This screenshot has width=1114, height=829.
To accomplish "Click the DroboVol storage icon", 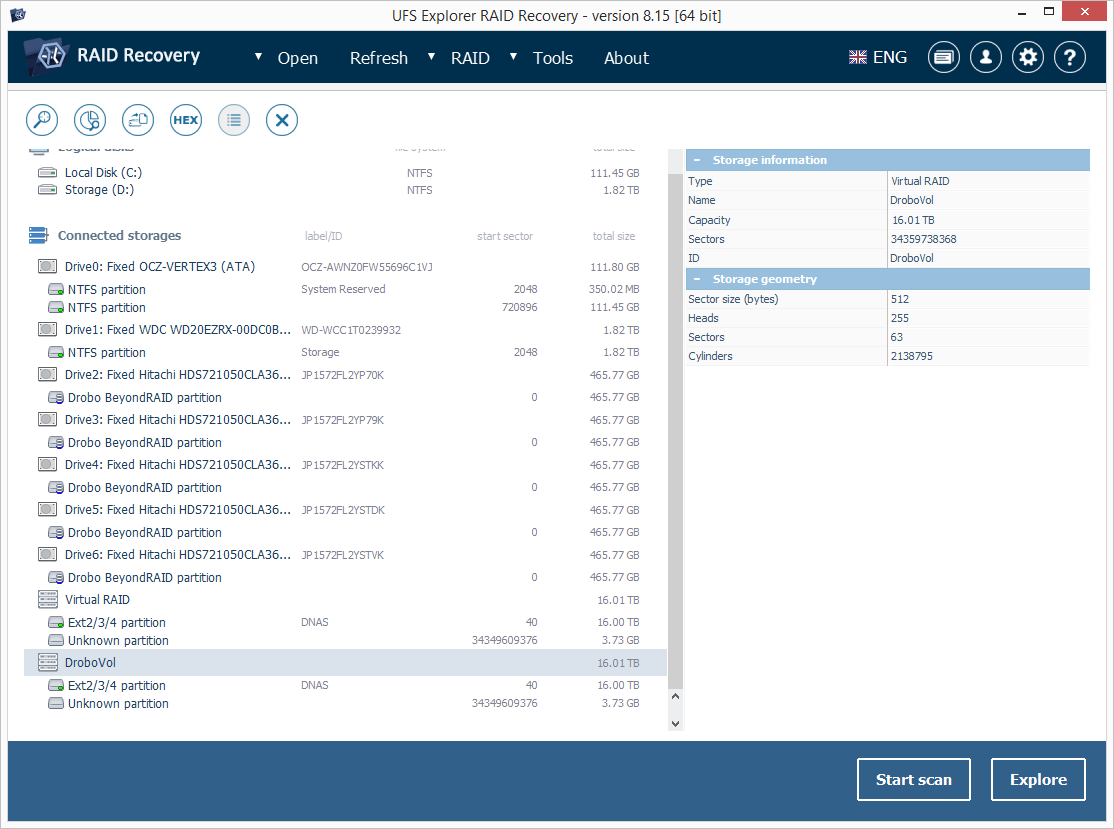I will click(48, 663).
